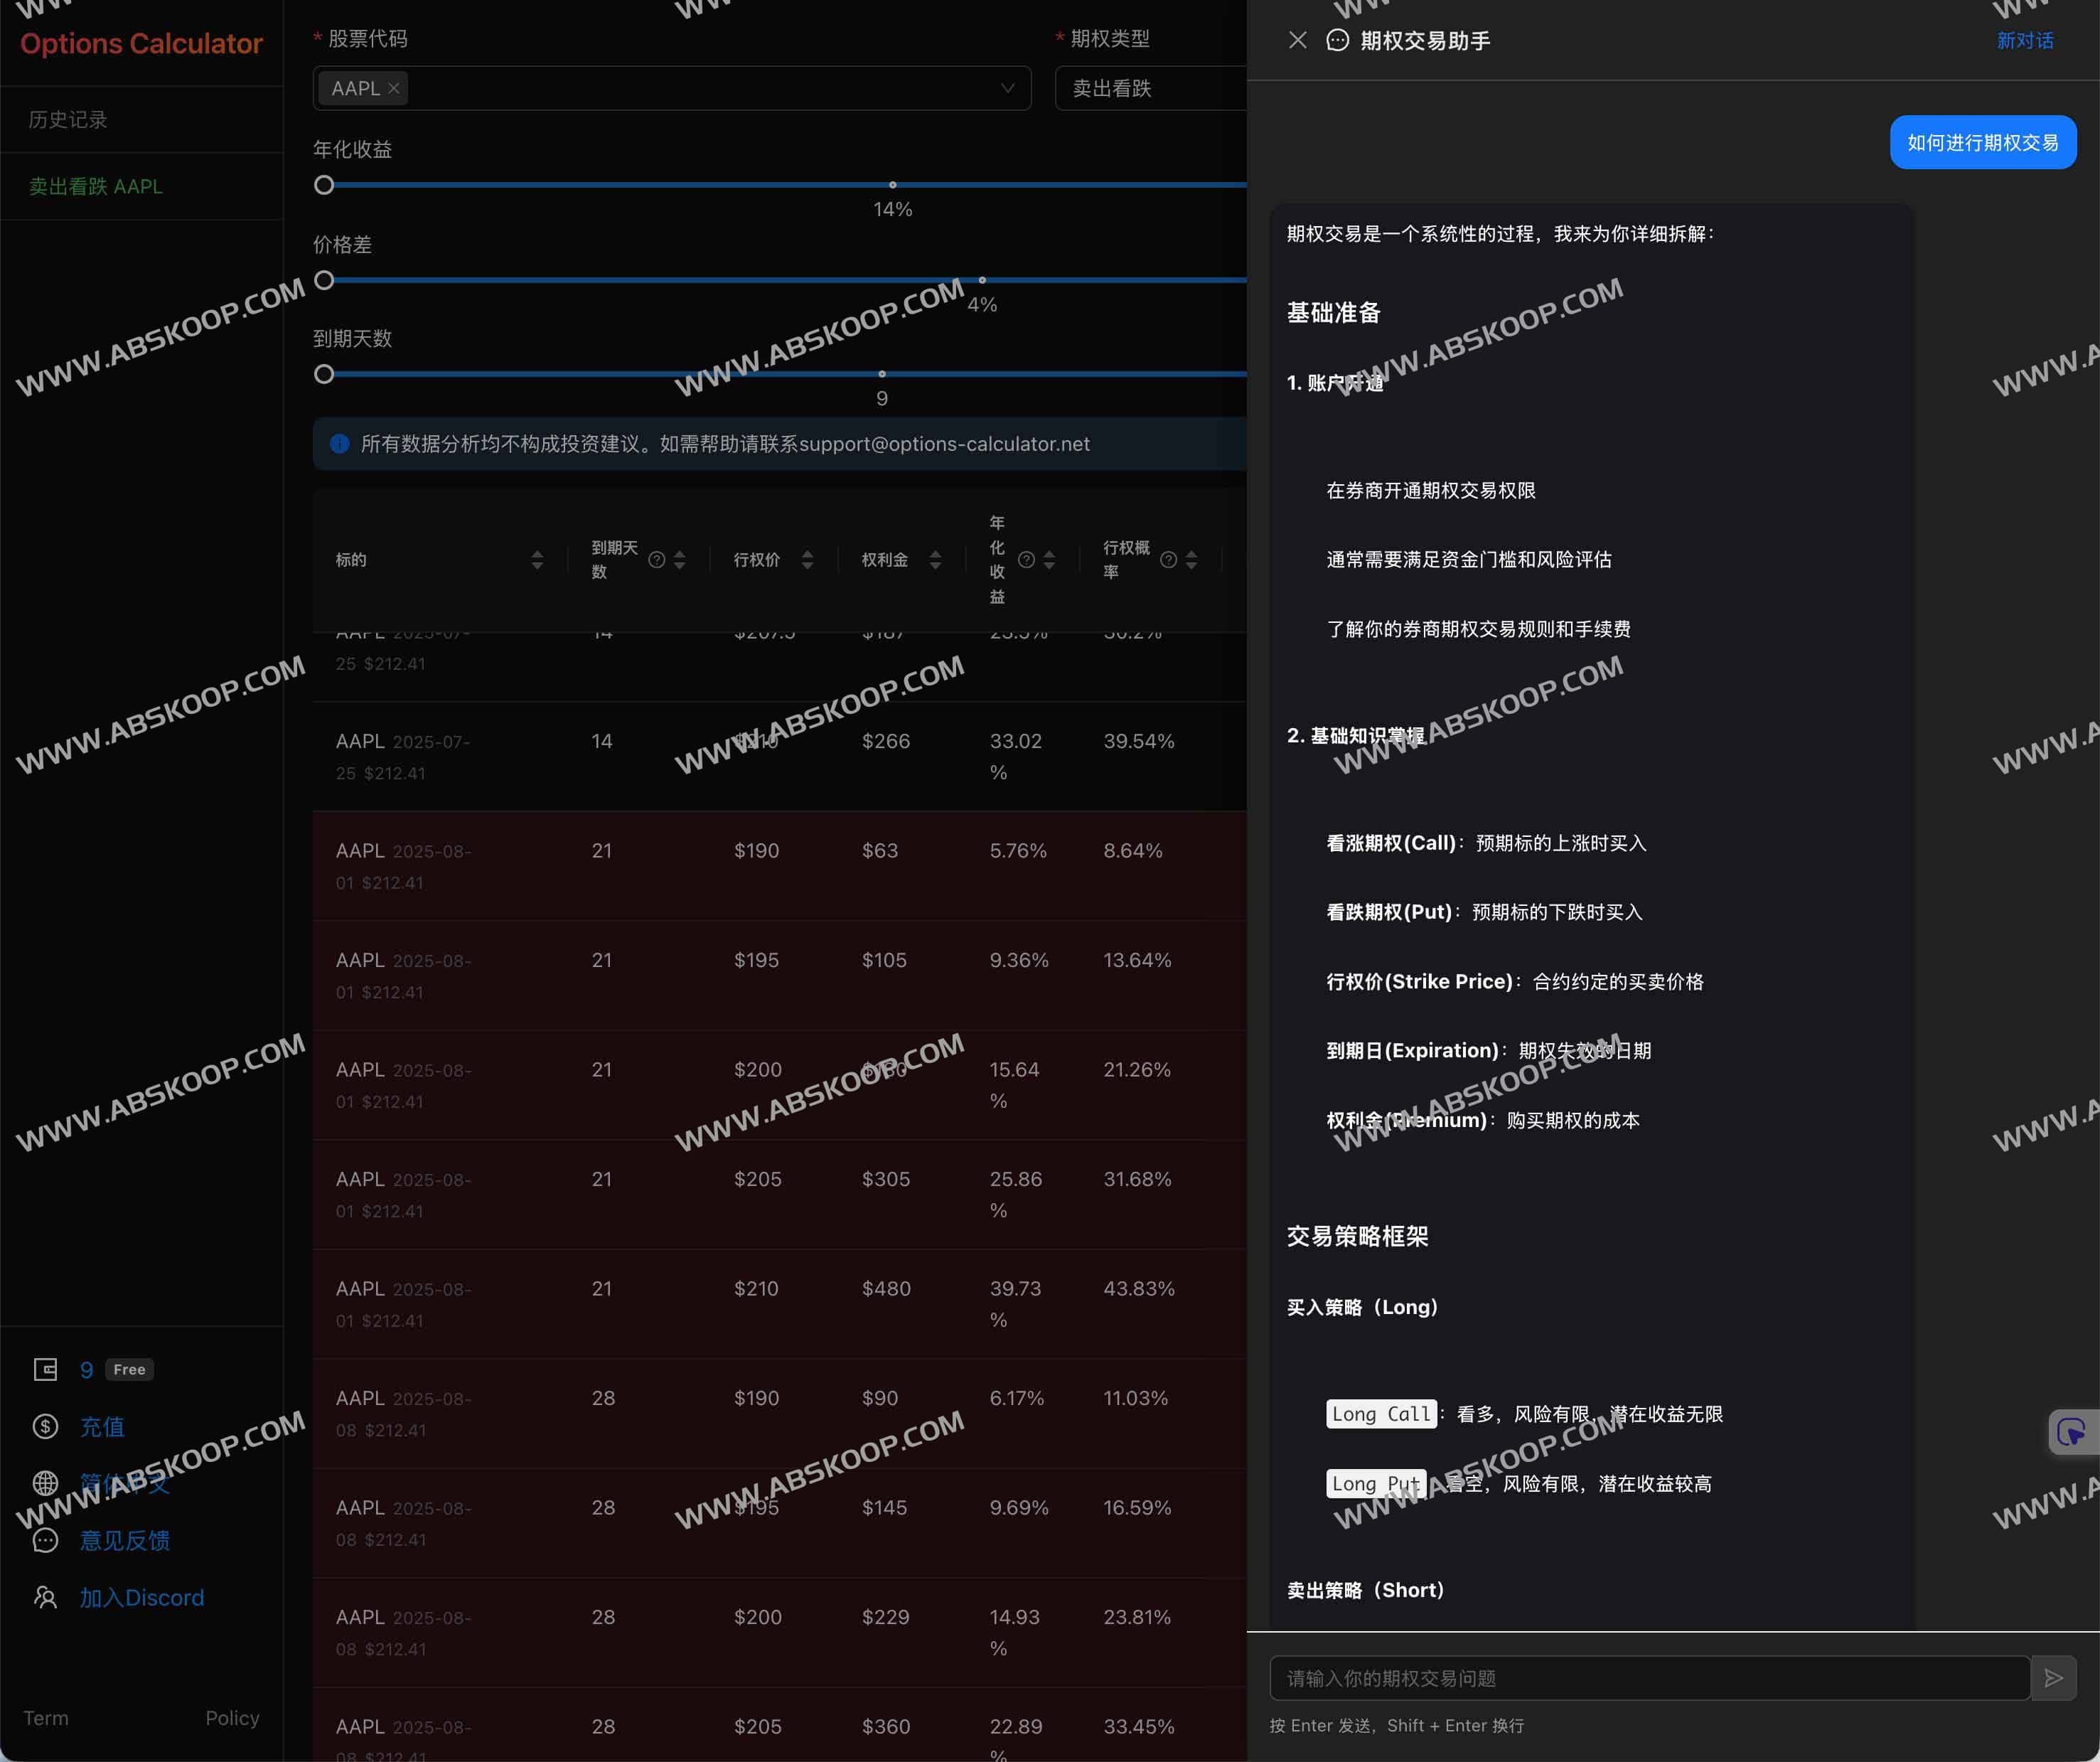Click help icon beside 行权概率 column
The image size is (2100, 1762).
point(1167,560)
